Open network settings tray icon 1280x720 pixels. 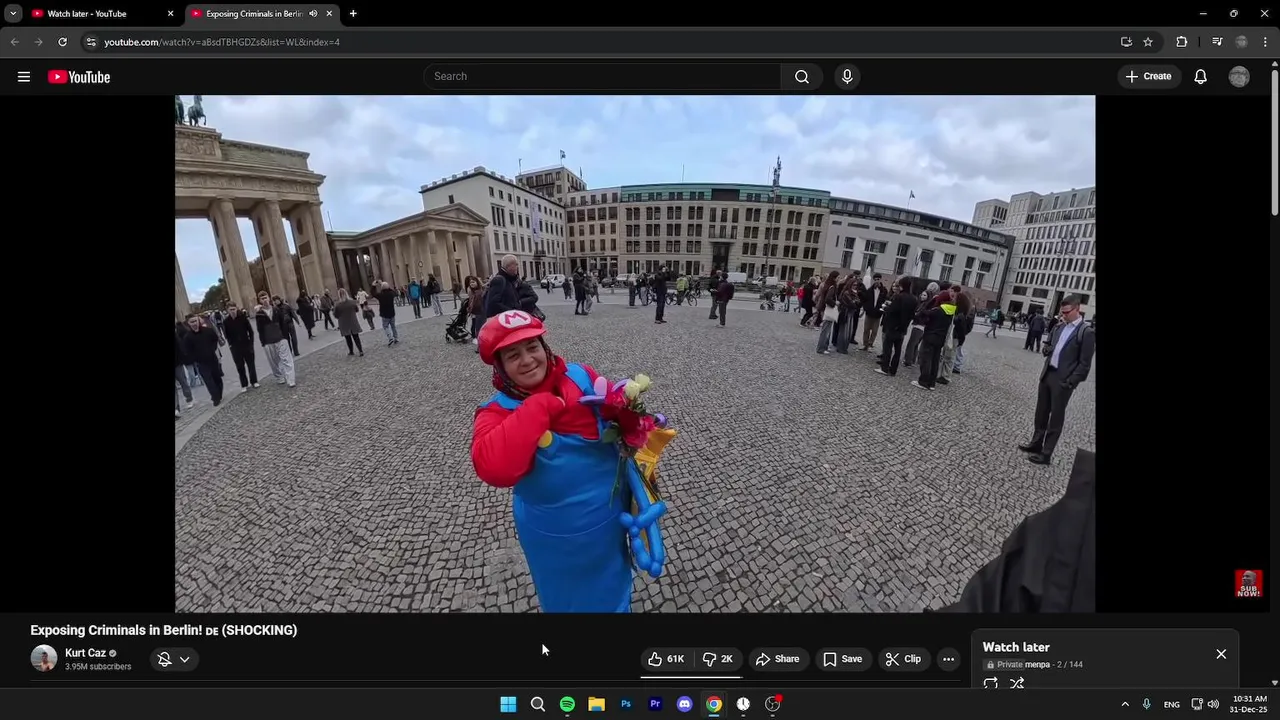(x=1197, y=704)
